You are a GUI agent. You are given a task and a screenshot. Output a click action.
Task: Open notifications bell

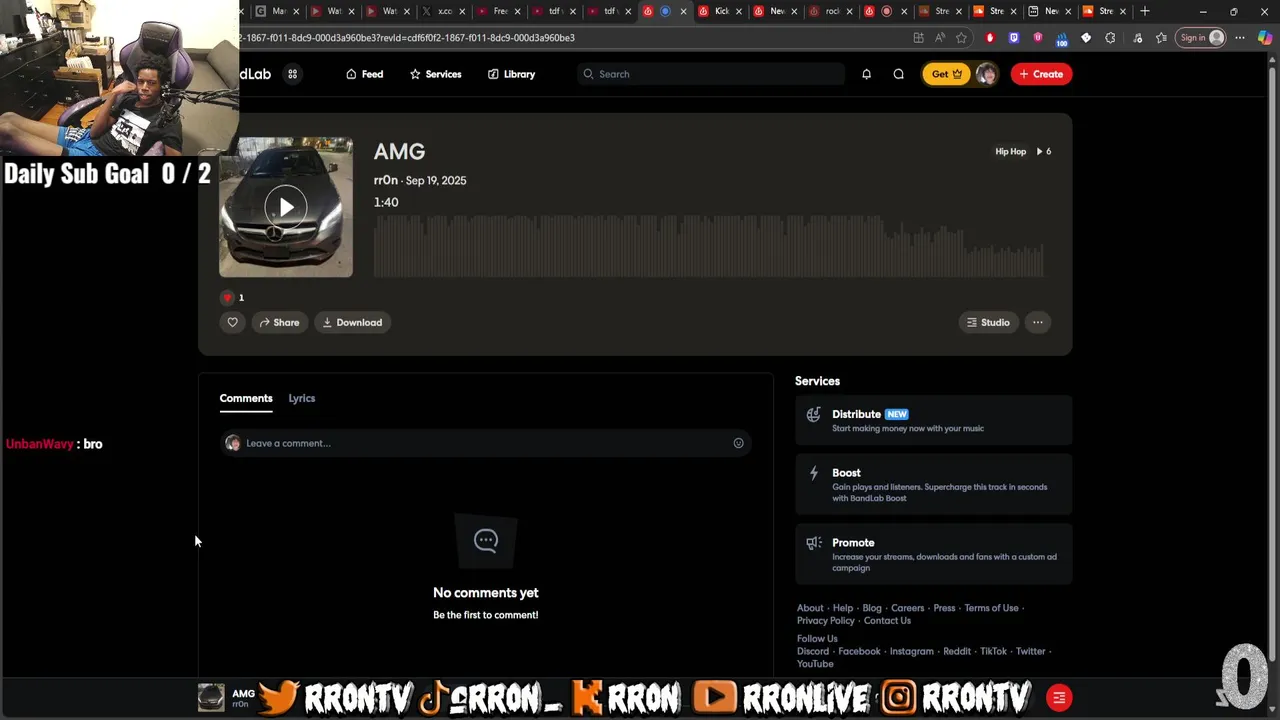pyautogui.click(x=866, y=74)
